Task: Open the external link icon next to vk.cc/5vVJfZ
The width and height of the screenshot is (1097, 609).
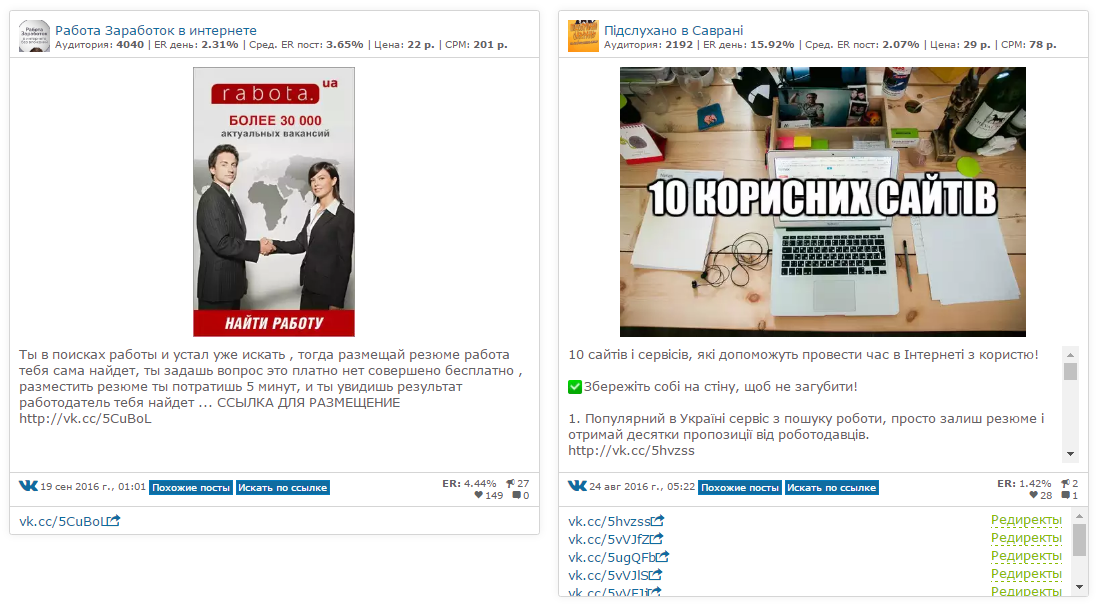Action: pyautogui.click(x=656, y=539)
